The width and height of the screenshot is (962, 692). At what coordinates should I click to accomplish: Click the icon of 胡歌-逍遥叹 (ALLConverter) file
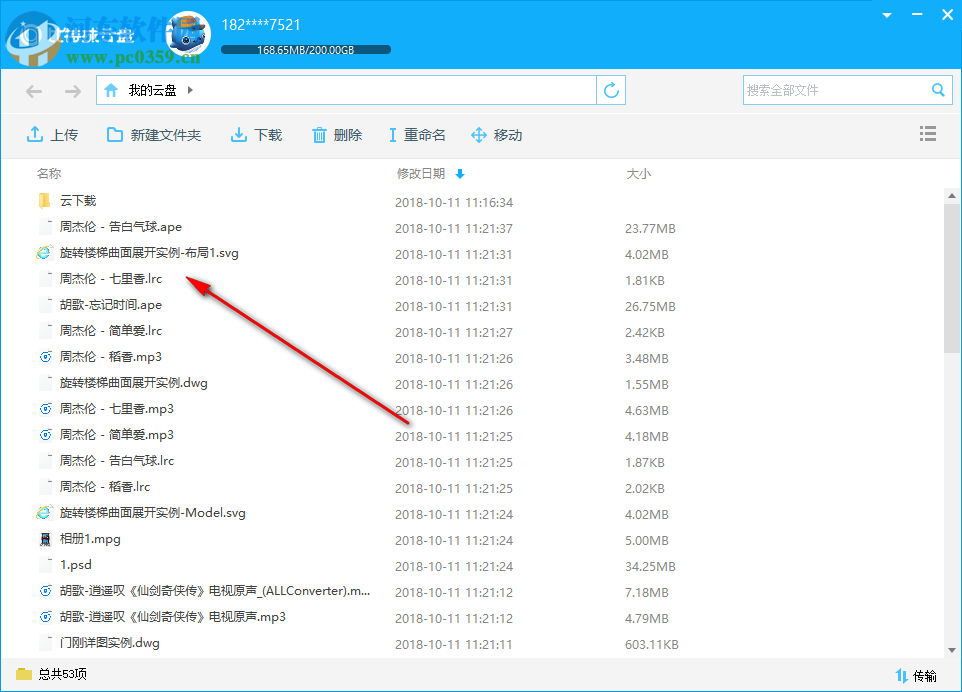coord(45,591)
